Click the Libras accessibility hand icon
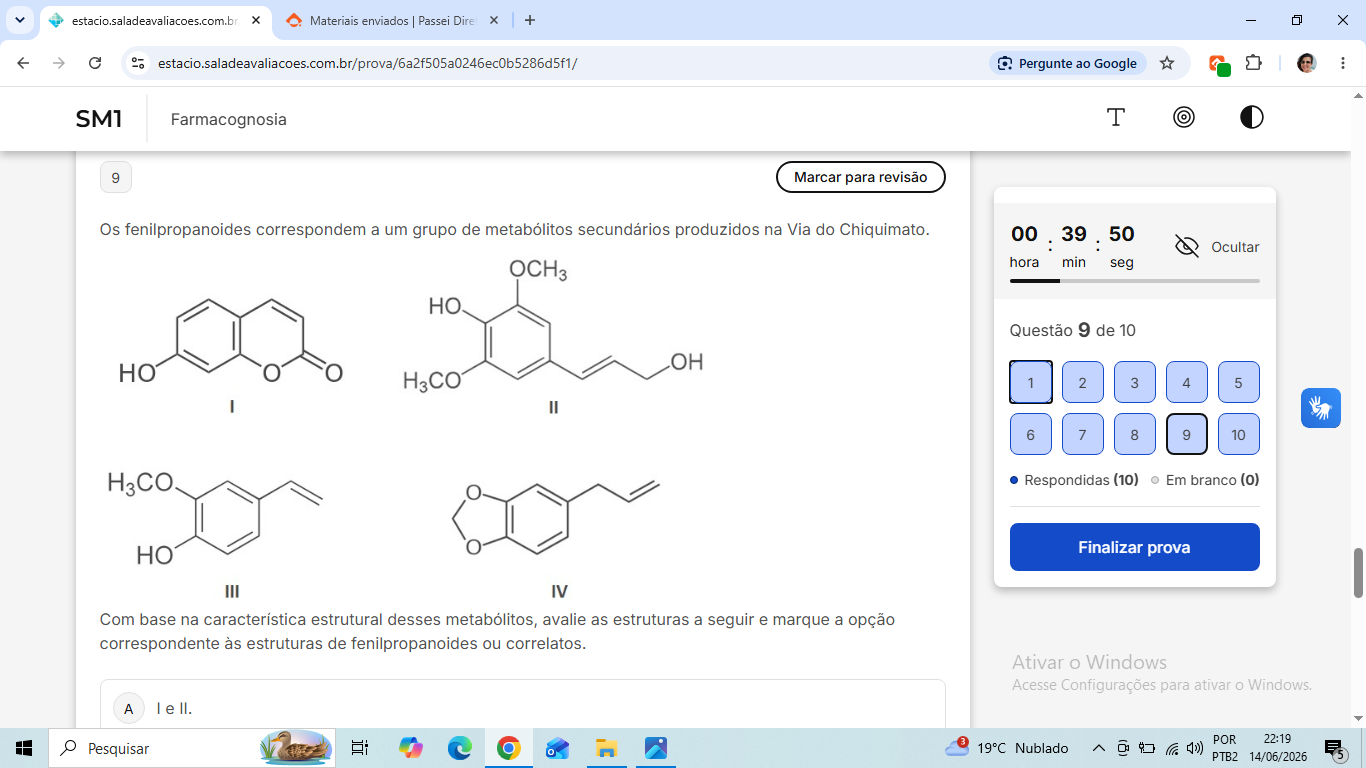 1321,408
